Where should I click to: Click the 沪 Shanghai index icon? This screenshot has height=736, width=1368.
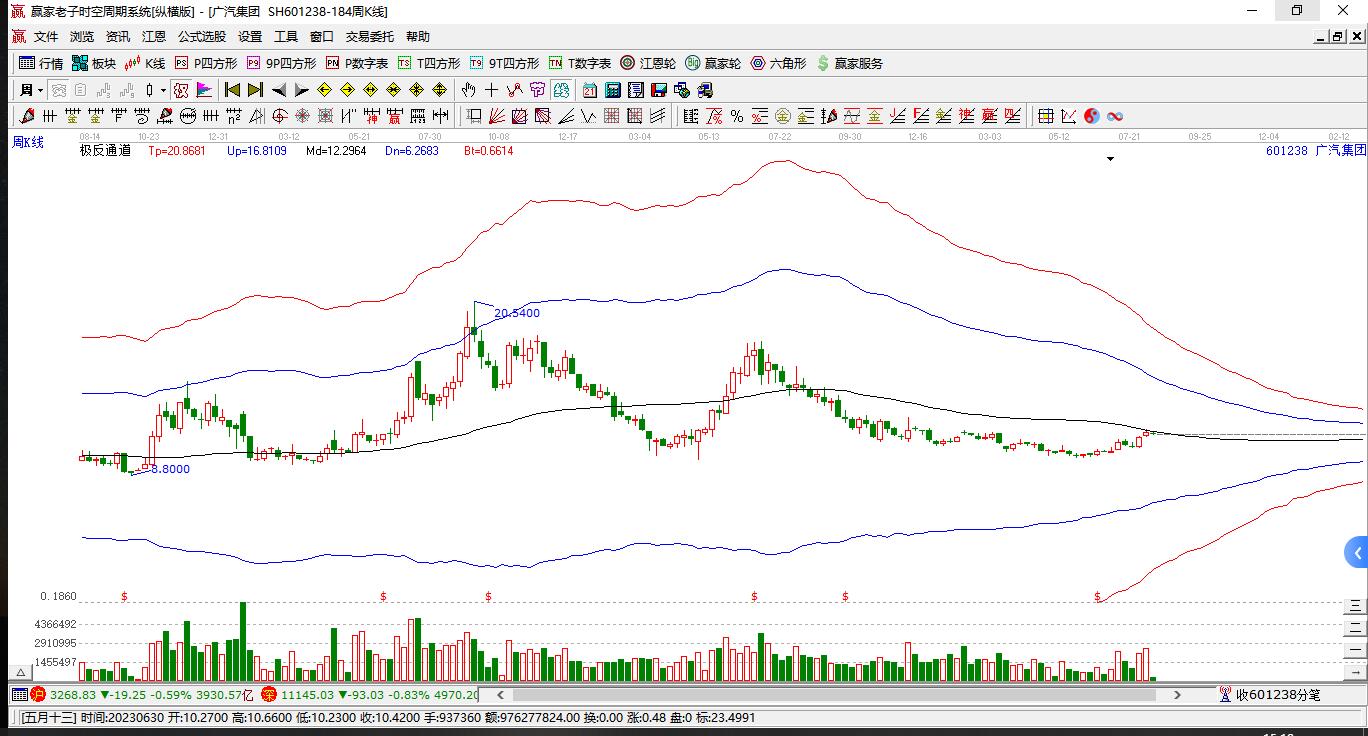(38, 694)
